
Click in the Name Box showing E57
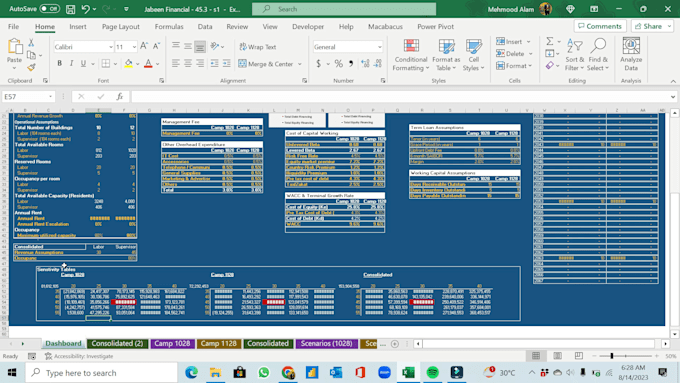click(25, 96)
